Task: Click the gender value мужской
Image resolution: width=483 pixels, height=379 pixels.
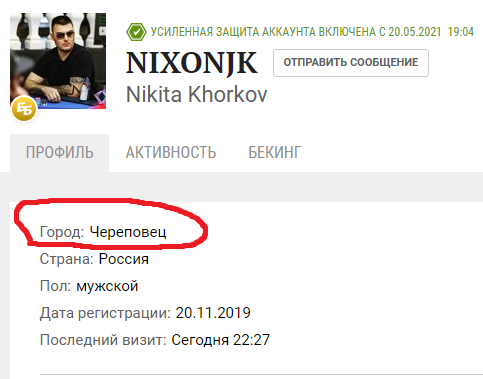Action: pyautogui.click(x=107, y=286)
